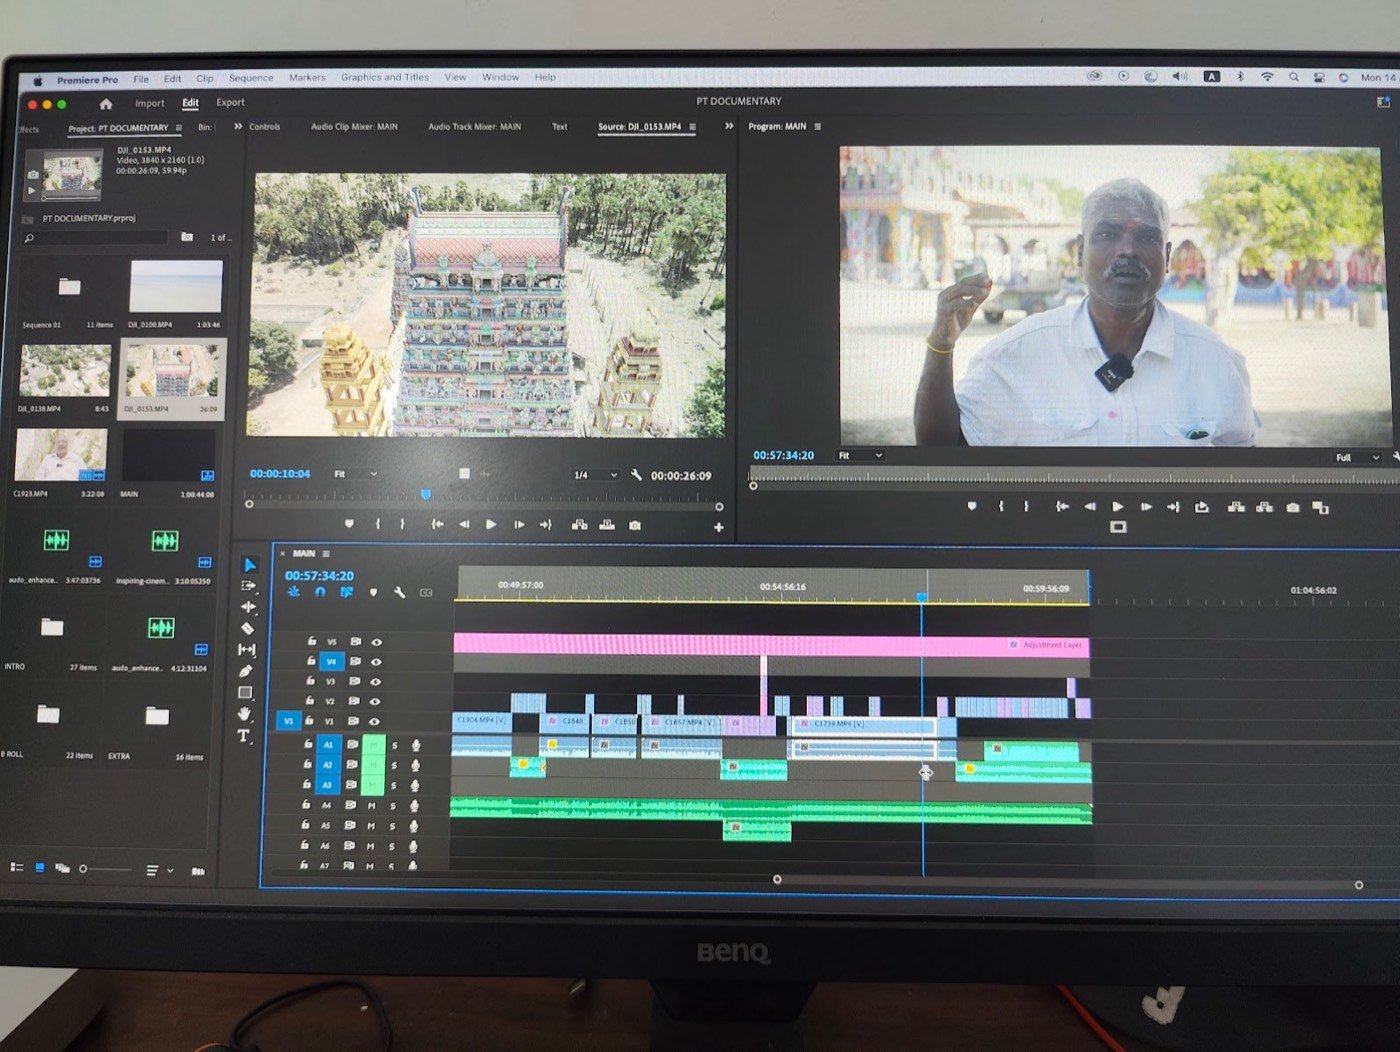The width and height of the screenshot is (1400, 1052).
Task: Click the Program monitor Lift button
Action: click(1236, 507)
